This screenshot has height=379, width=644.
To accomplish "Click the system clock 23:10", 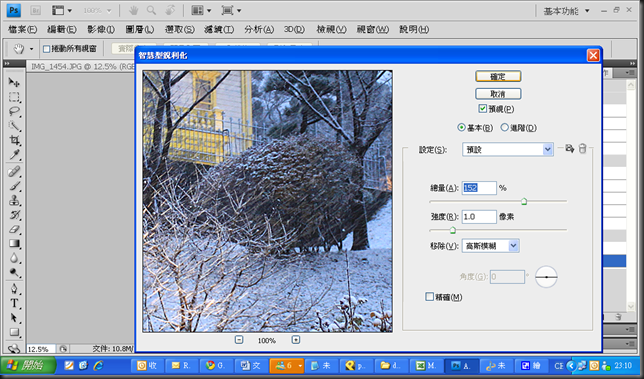I will pyautogui.click(x=623, y=365).
